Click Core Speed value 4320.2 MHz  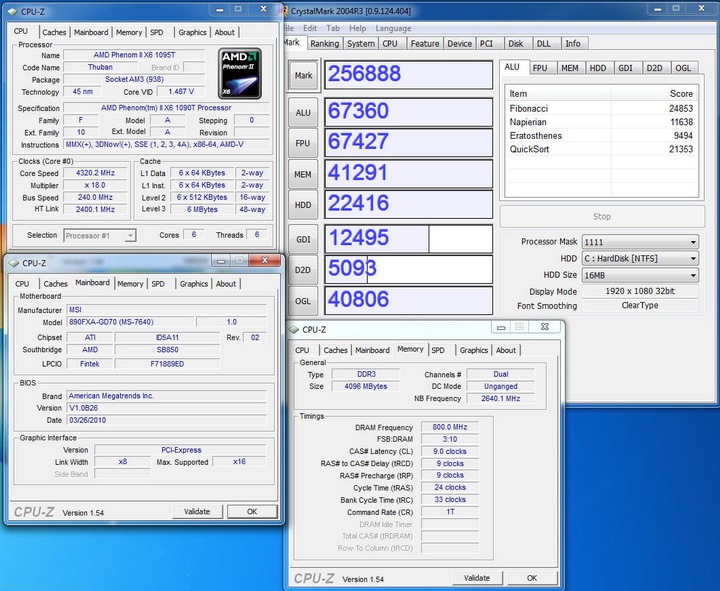coord(95,173)
